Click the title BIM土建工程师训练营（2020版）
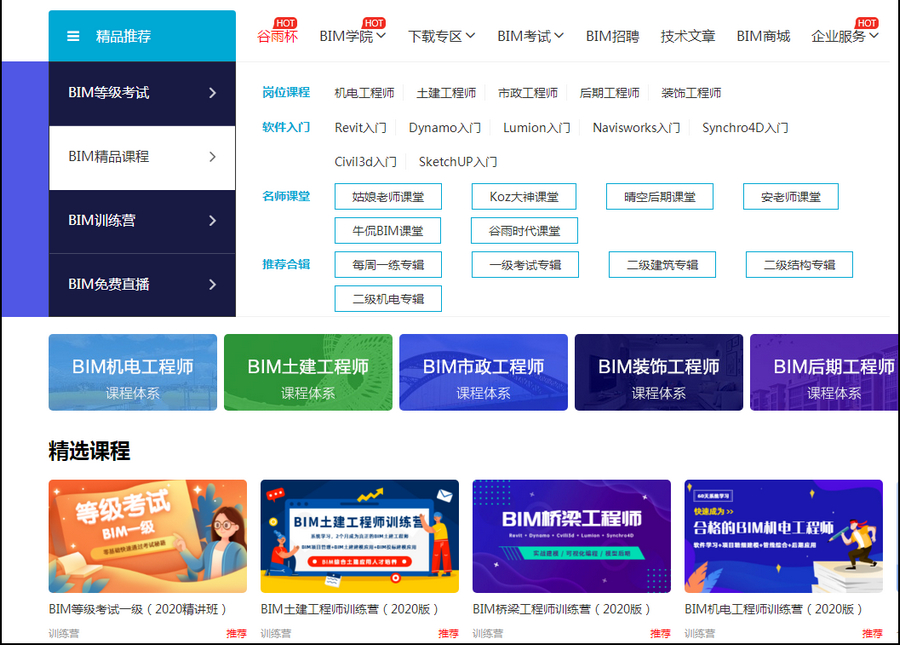This screenshot has height=645, width=900. click(x=350, y=609)
